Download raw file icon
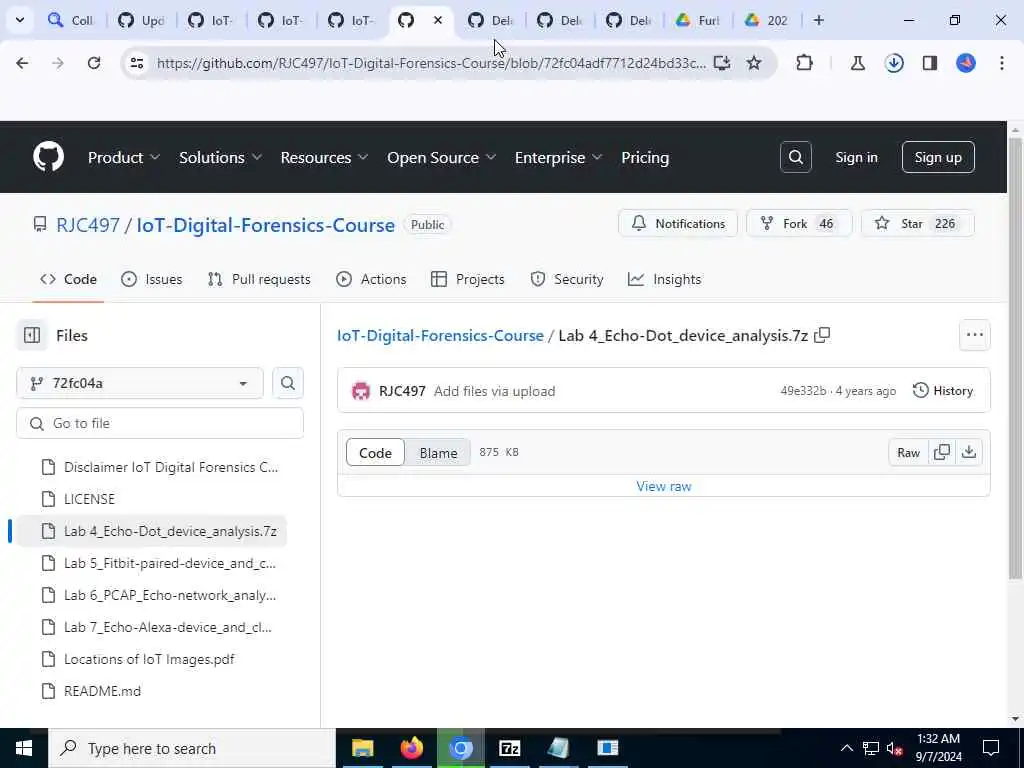 [968, 452]
